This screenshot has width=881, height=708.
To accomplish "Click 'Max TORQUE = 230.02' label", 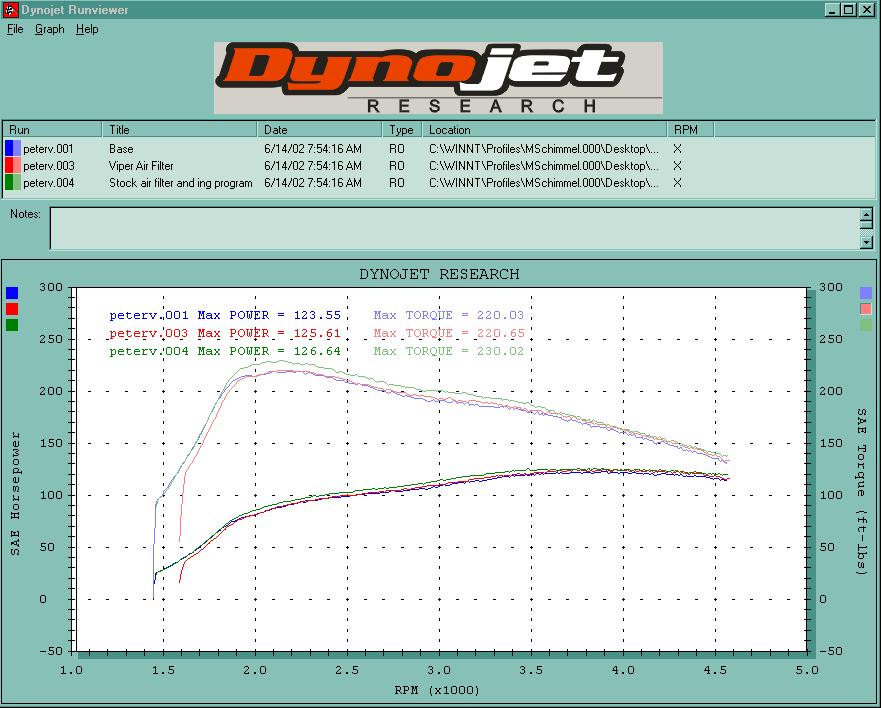I will tap(448, 351).
